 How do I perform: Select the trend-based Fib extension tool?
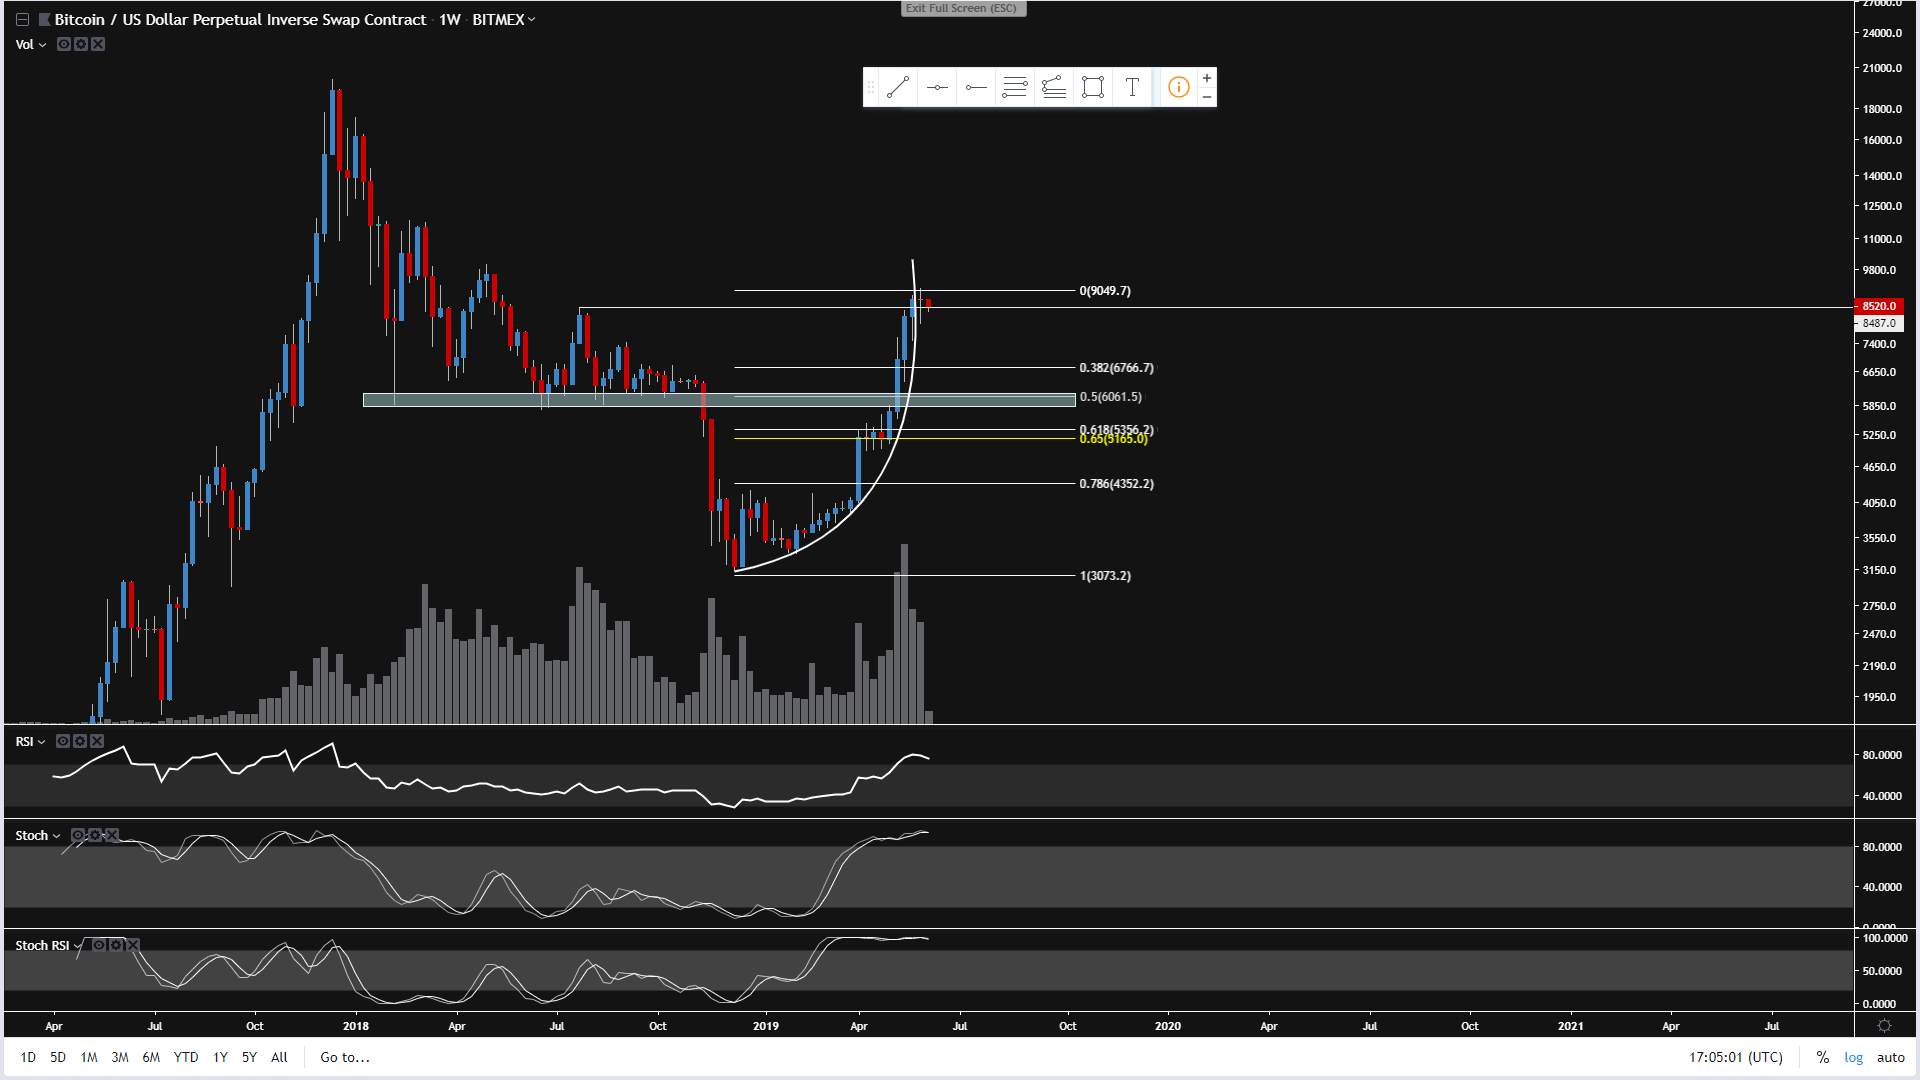tap(1054, 88)
